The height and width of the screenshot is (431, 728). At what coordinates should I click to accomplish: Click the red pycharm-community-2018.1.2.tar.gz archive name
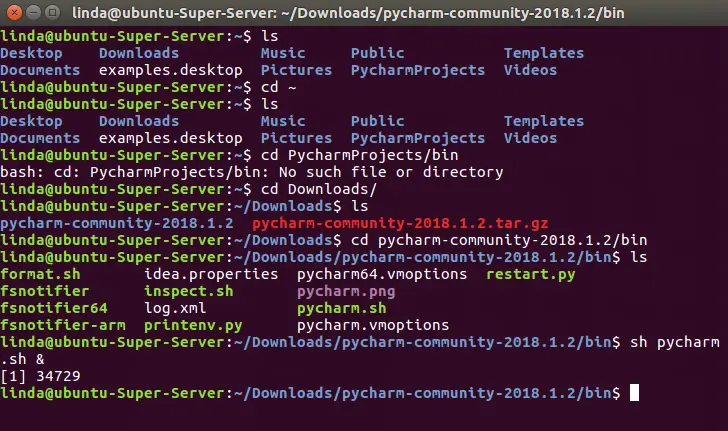[400, 223]
